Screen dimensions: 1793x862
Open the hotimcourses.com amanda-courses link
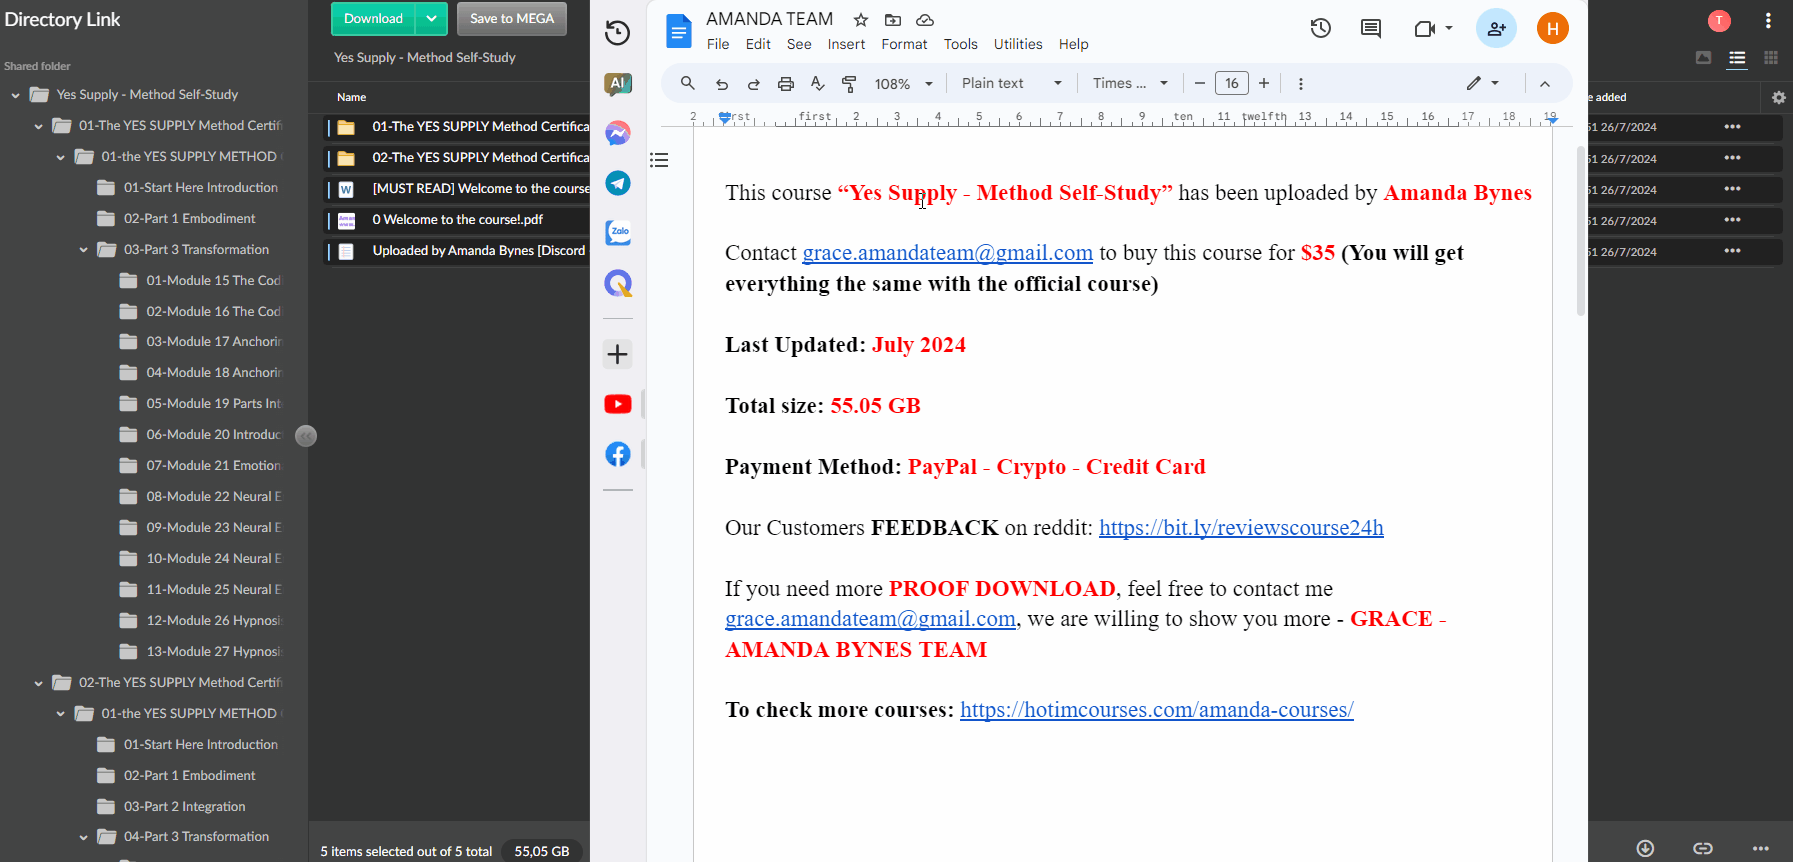[x=1157, y=710]
